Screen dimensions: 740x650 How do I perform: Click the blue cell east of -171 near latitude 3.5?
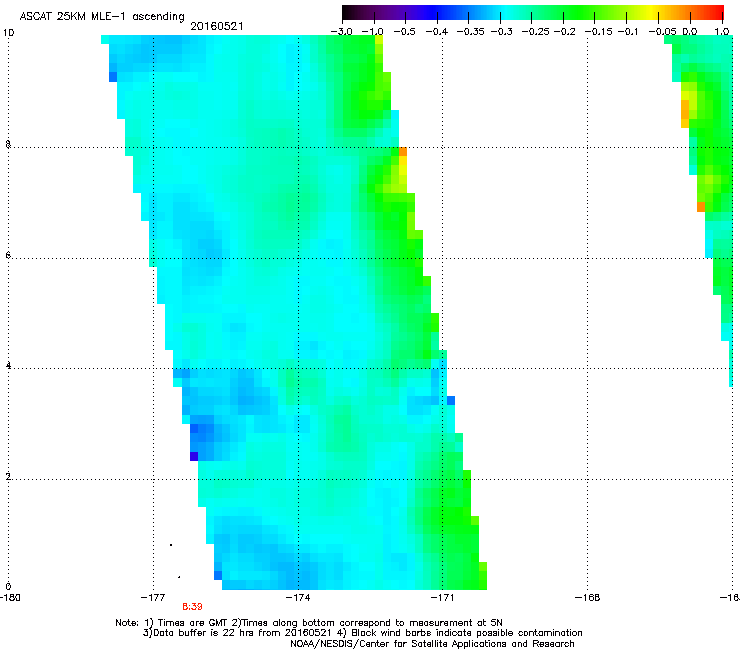click(x=451, y=401)
